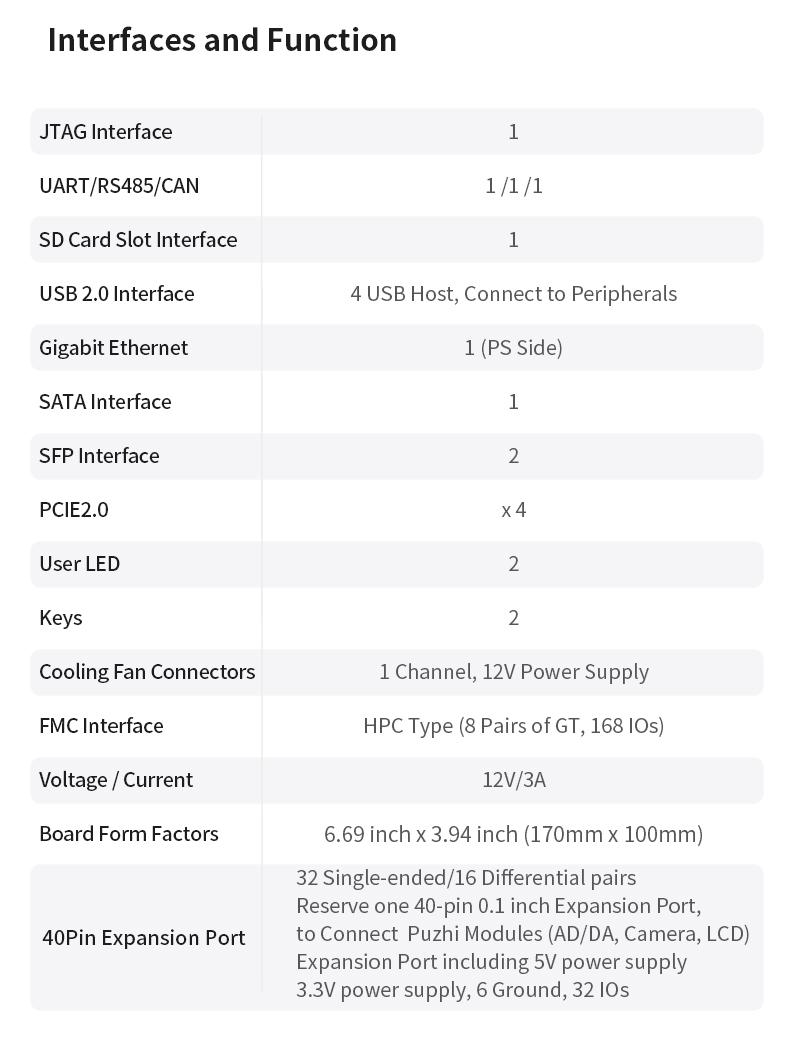The image size is (790, 1046).
Task: Click the PCIE2.0 row label
Action: tap(73, 510)
